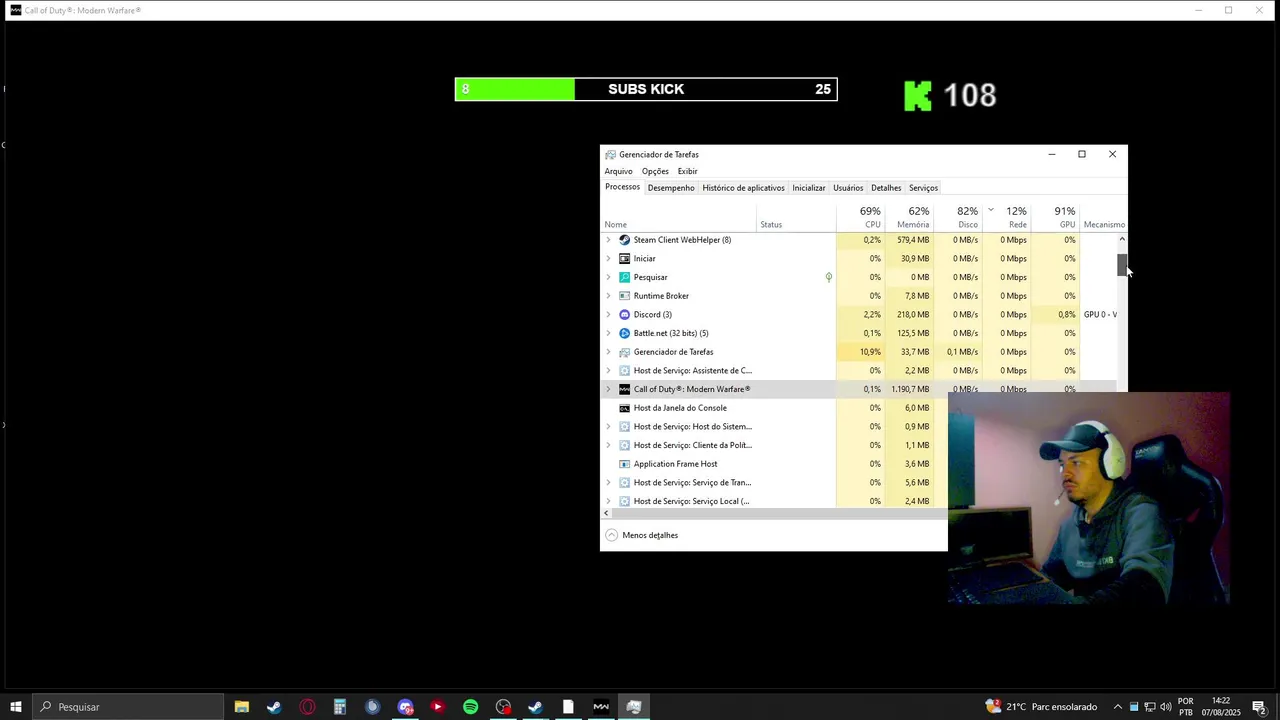Click Task Manager icon in the taskbar
The width and height of the screenshot is (1280, 720).
634,707
